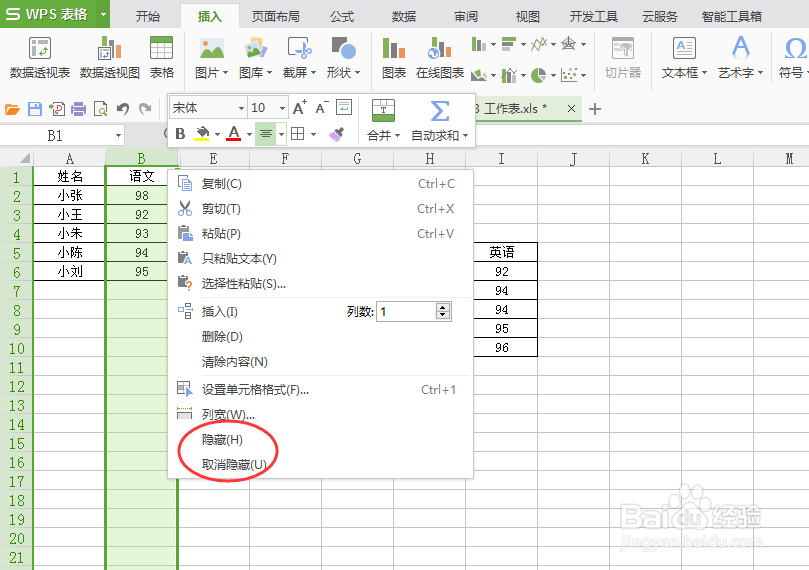The height and width of the screenshot is (570, 809).
Task: Decrease font size with A- icon
Action: click(x=322, y=107)
